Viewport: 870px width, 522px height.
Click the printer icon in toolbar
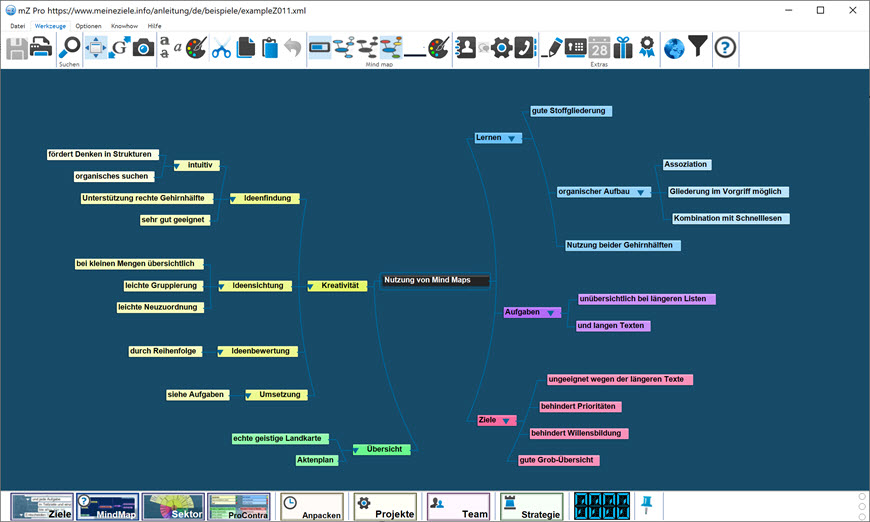click(41, 47)
